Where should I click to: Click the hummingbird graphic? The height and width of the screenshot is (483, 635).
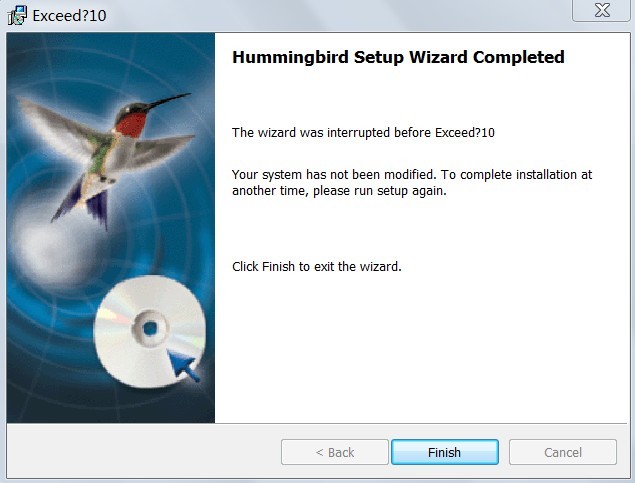click(x=105, y=158)
